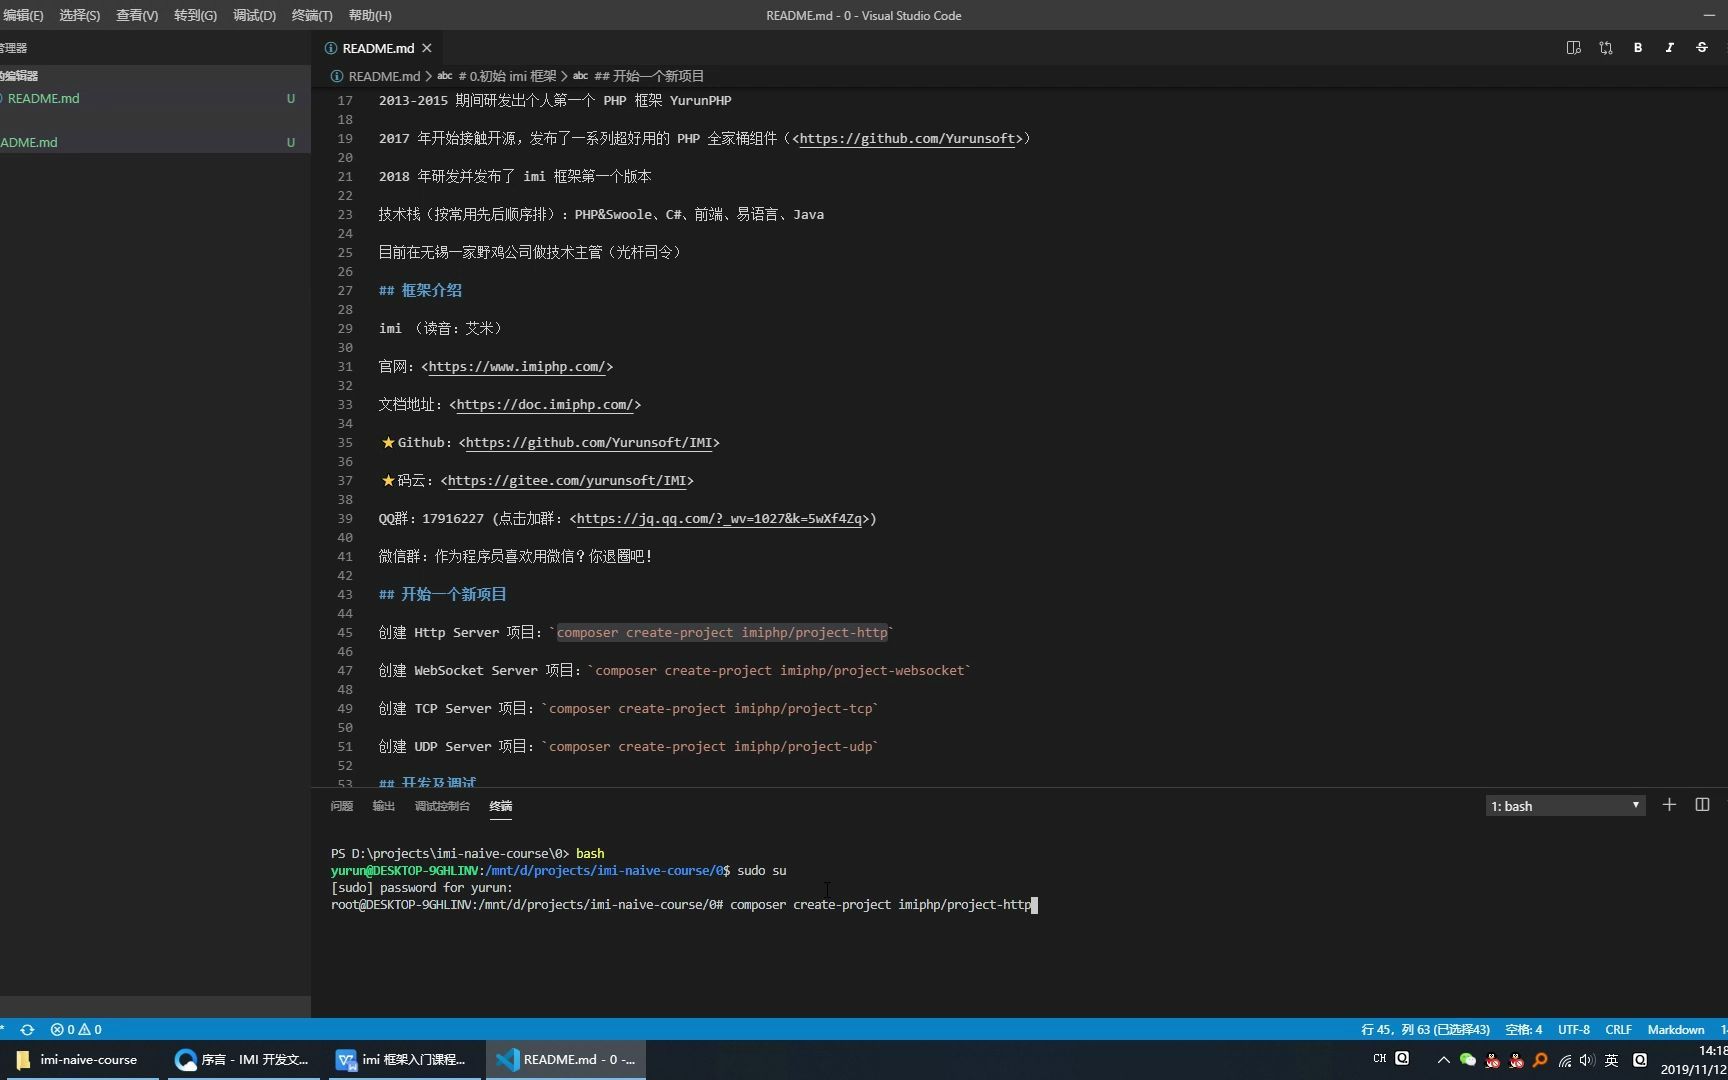Click the project-websocket command on line 47
This screenshot has height=1080, width=1728.
tap(779, 671)
